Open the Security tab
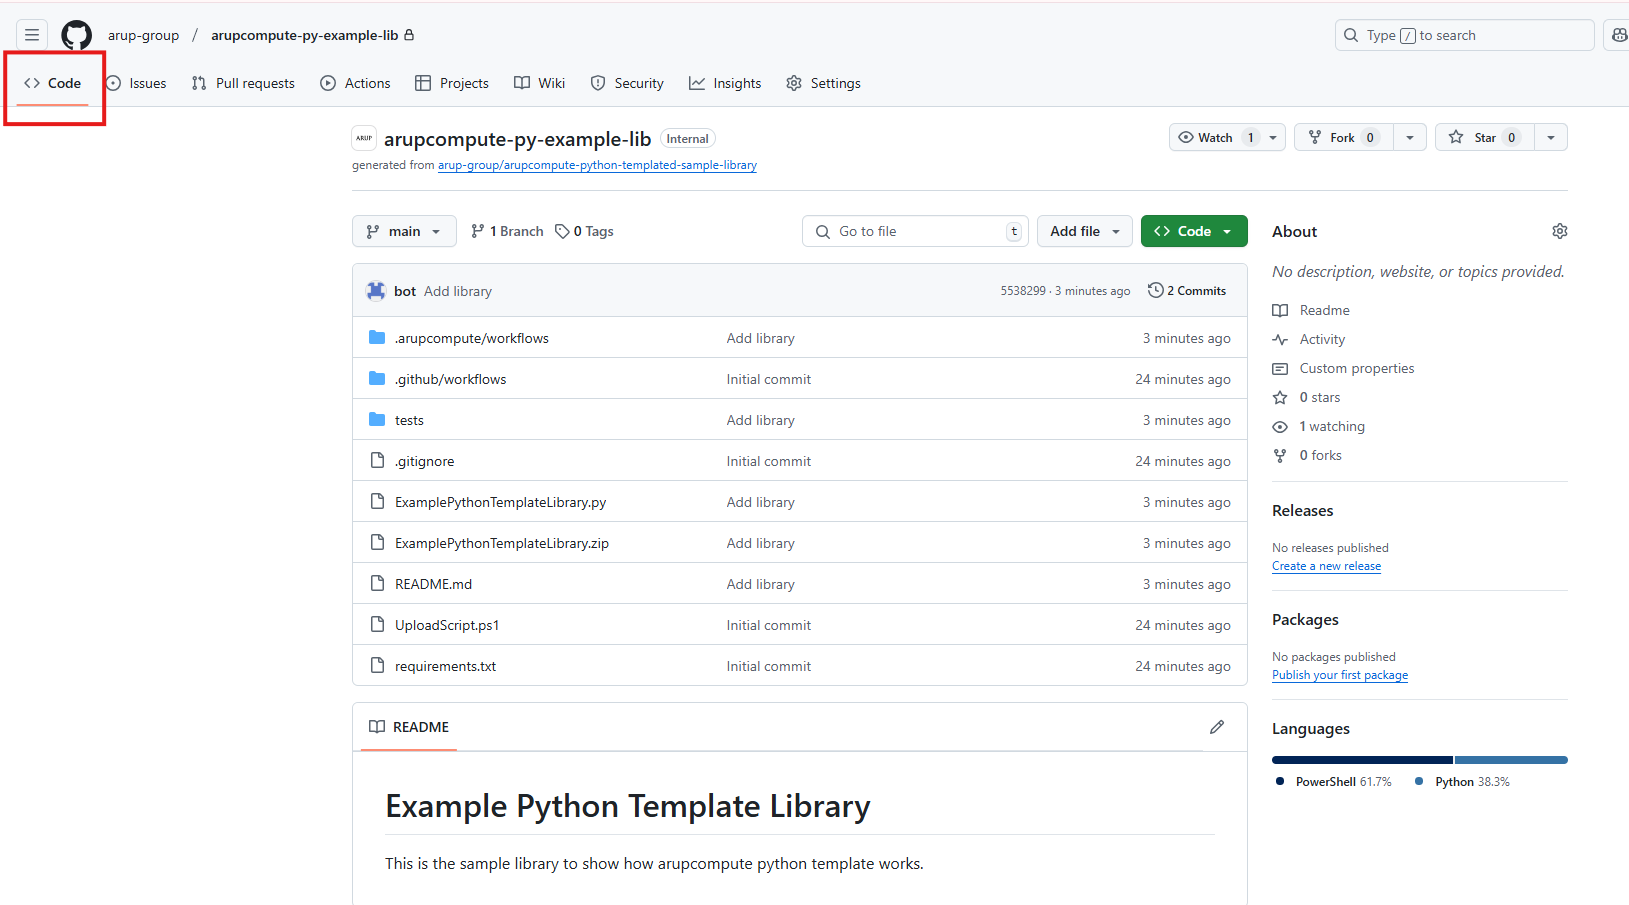 point(627,83)
